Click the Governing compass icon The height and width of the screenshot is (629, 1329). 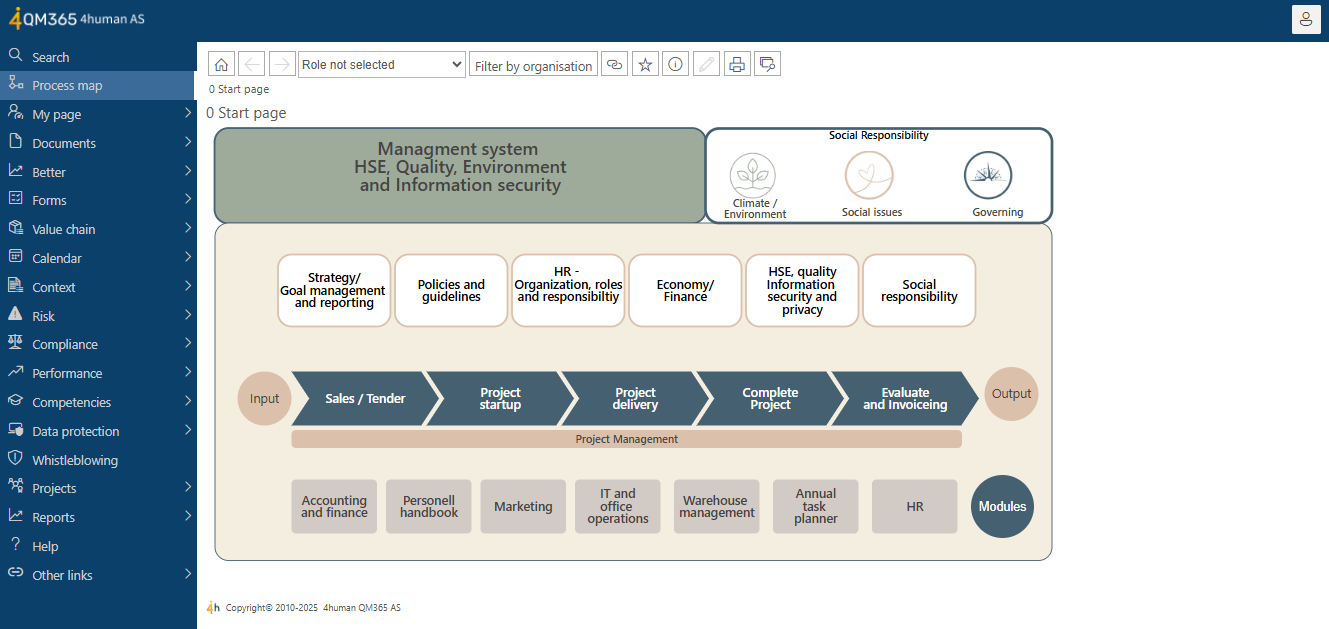point(988,175)
